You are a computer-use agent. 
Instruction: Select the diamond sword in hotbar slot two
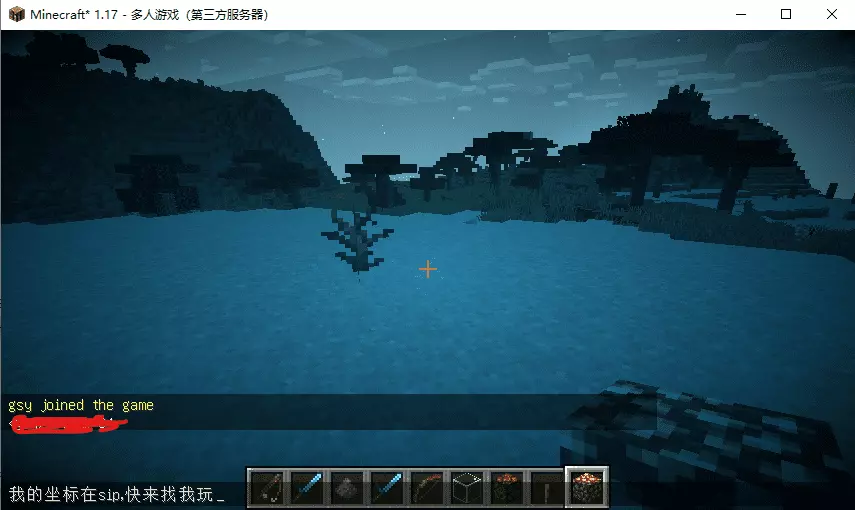click(x=307, y=487)
